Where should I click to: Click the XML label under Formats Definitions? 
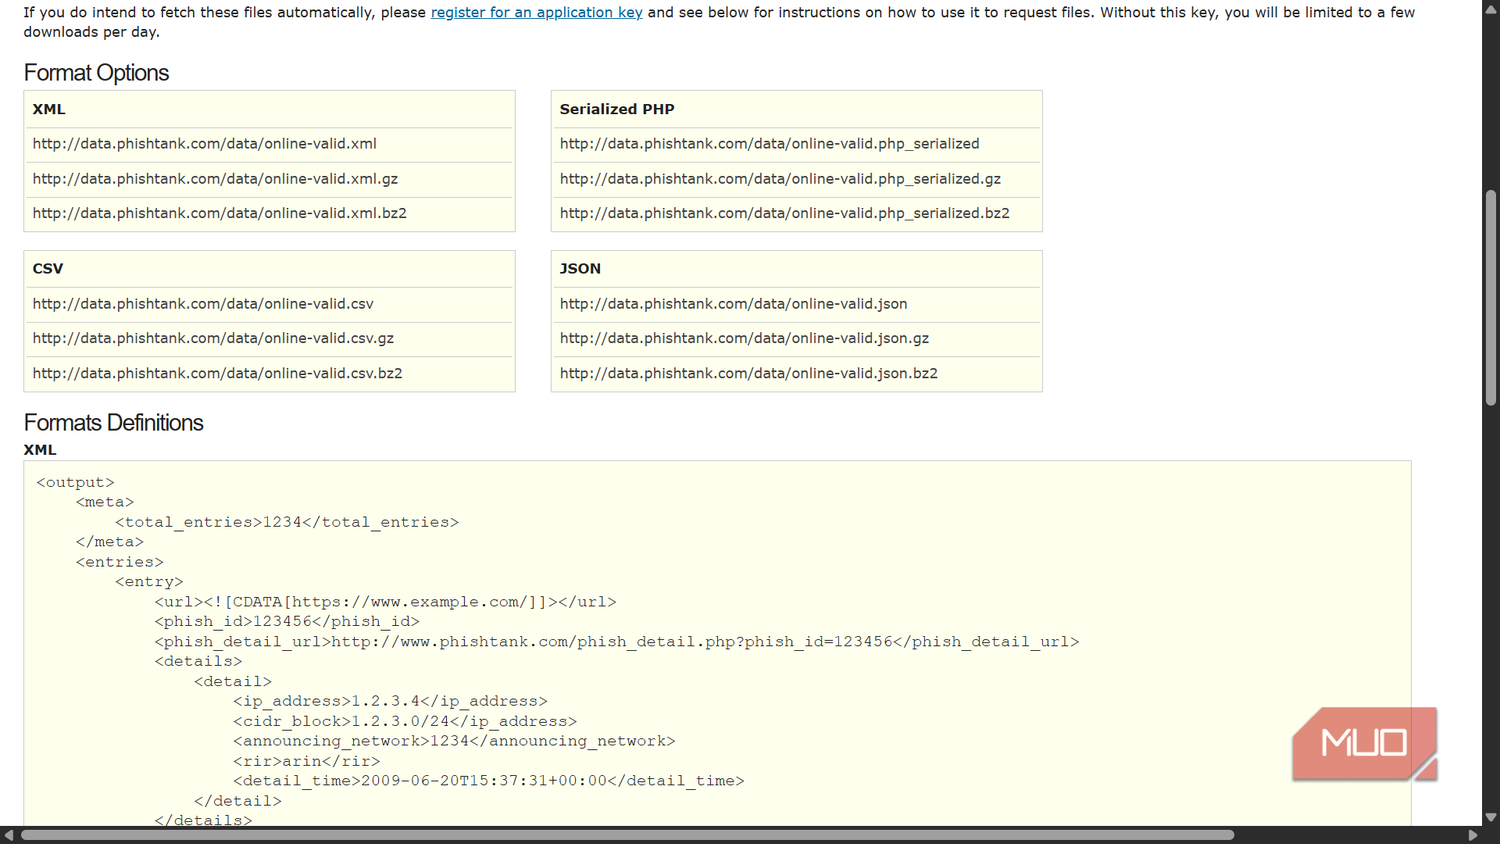click(x=40, y=450)
